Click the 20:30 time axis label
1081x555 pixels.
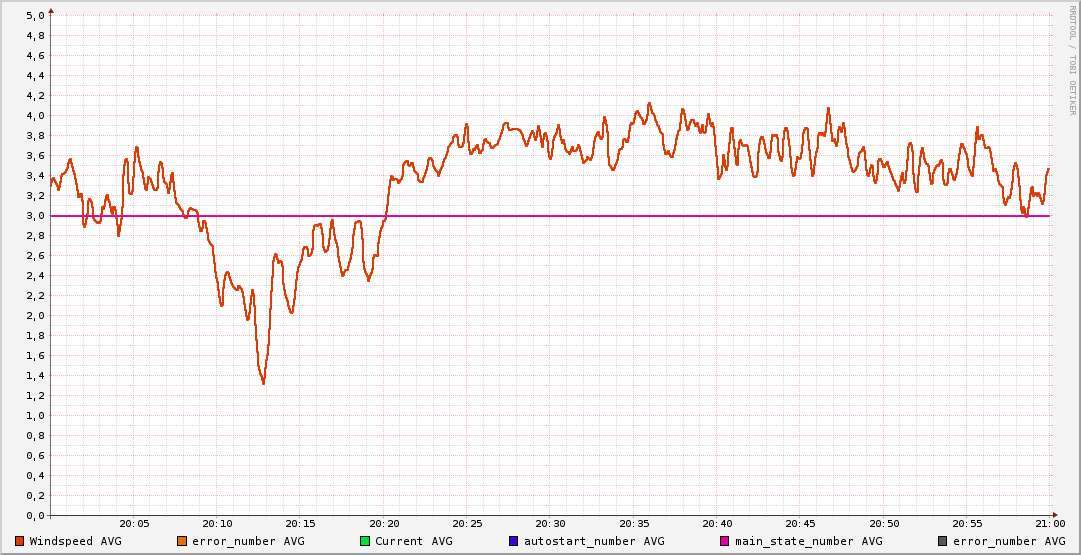coord(550,523)
